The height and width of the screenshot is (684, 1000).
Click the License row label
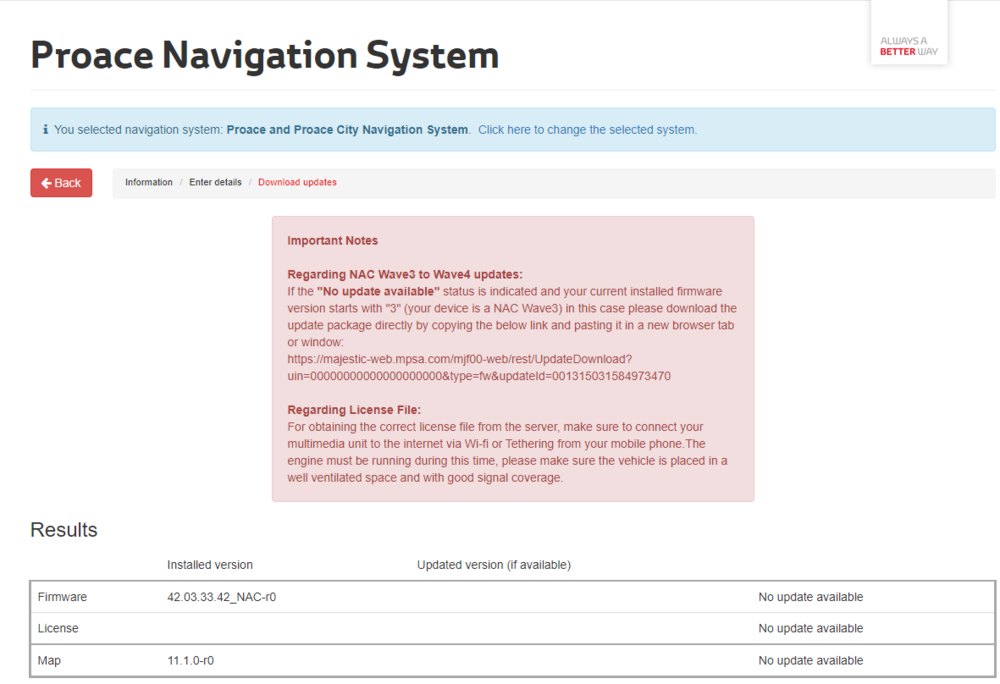click(58, 628)
